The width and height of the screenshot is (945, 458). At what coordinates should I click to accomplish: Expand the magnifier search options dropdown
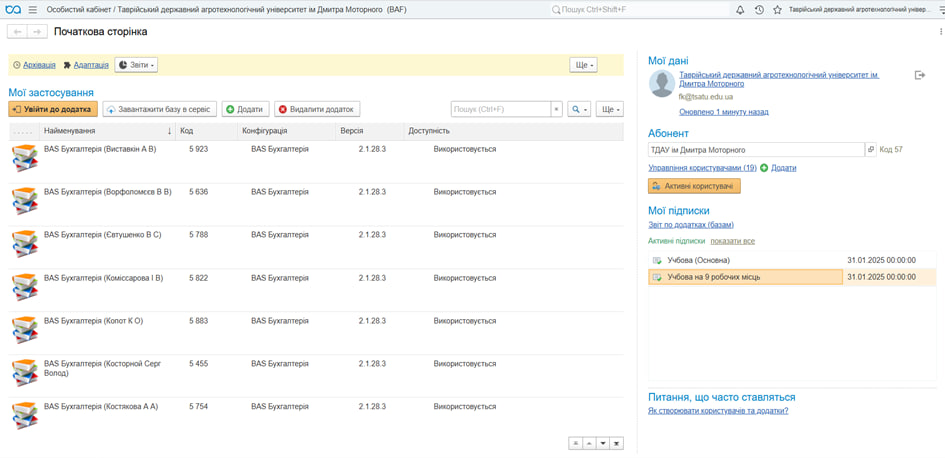coord(579,109)
